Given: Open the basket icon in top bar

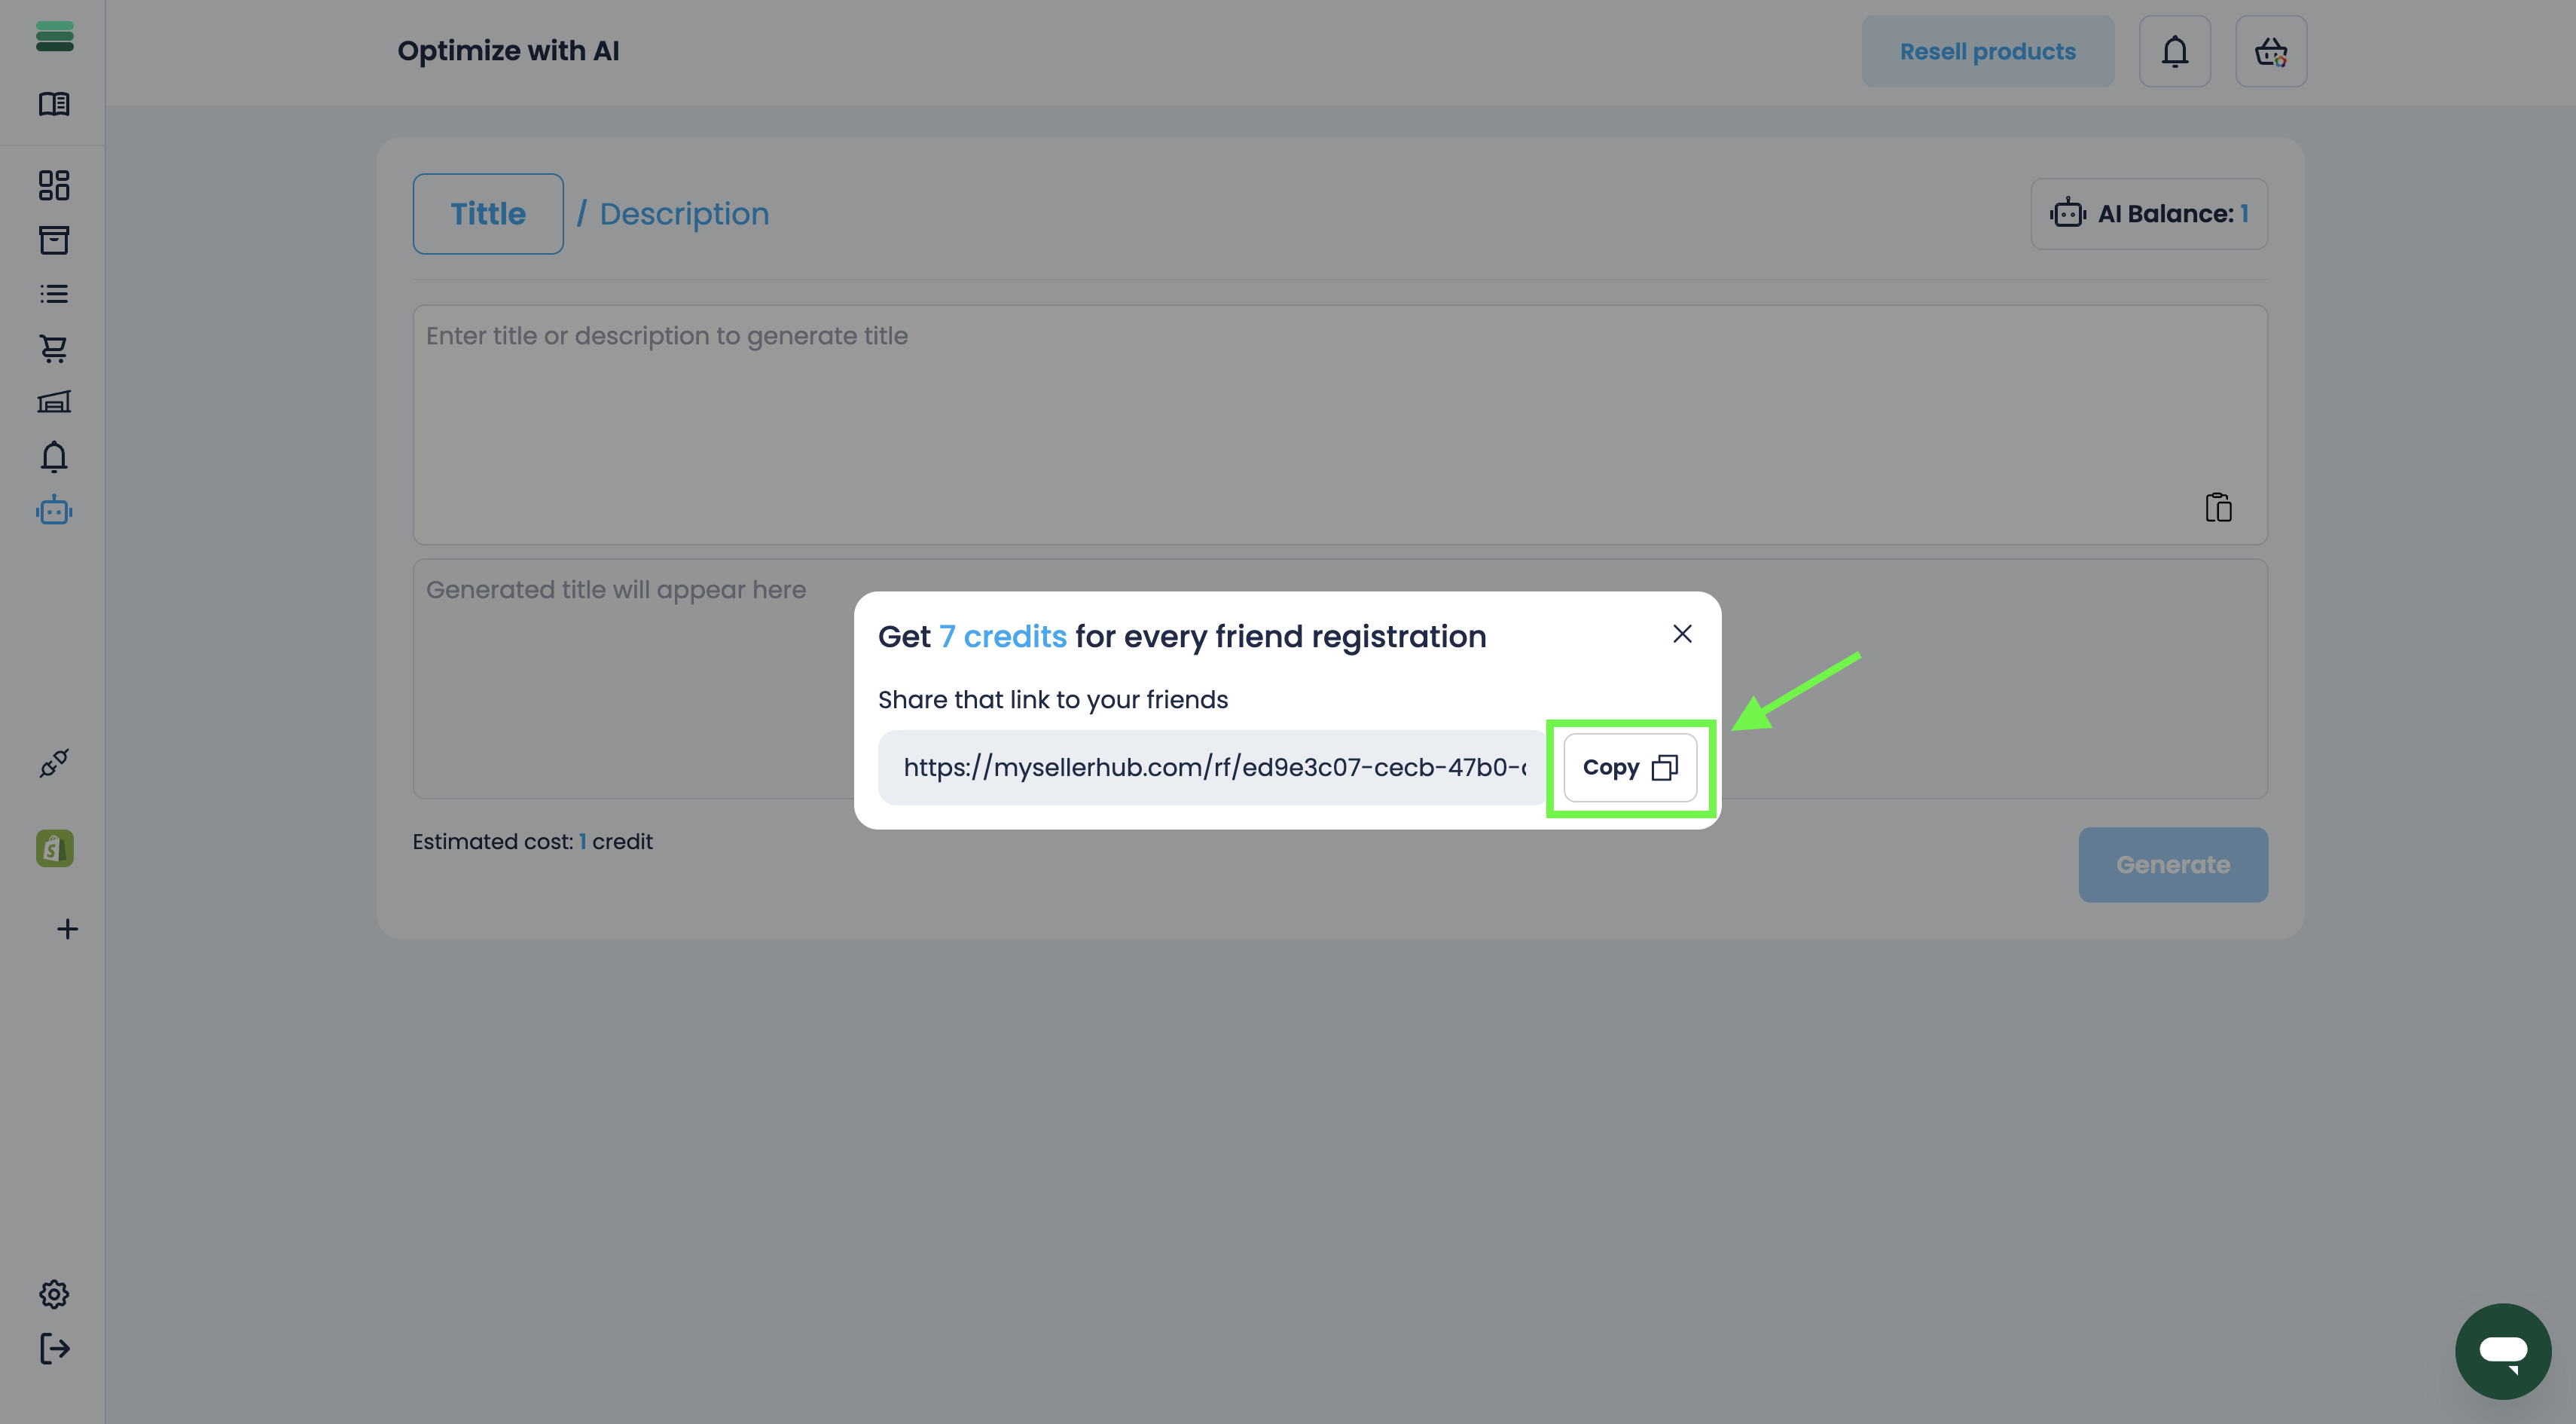Looking at the screenshot, I should click(2271, 51).
